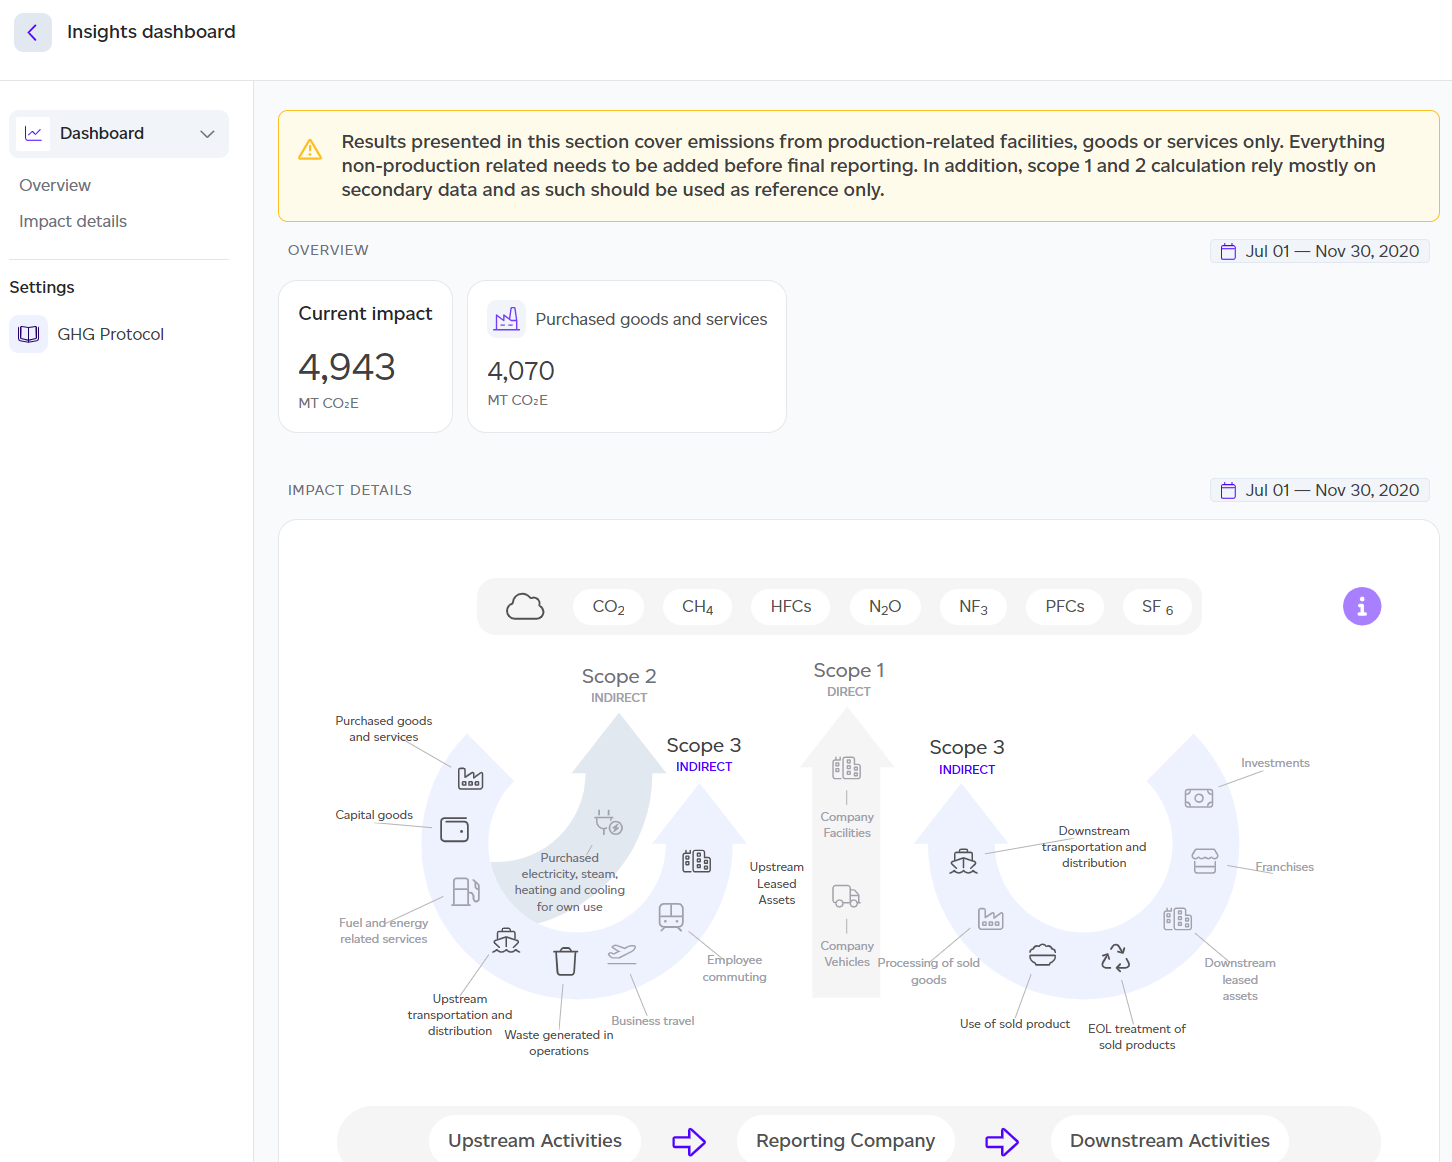1452x1162 pixels.
Task: Click the Upstream Leased Assets building icon
Action: (x=697, y=861)
